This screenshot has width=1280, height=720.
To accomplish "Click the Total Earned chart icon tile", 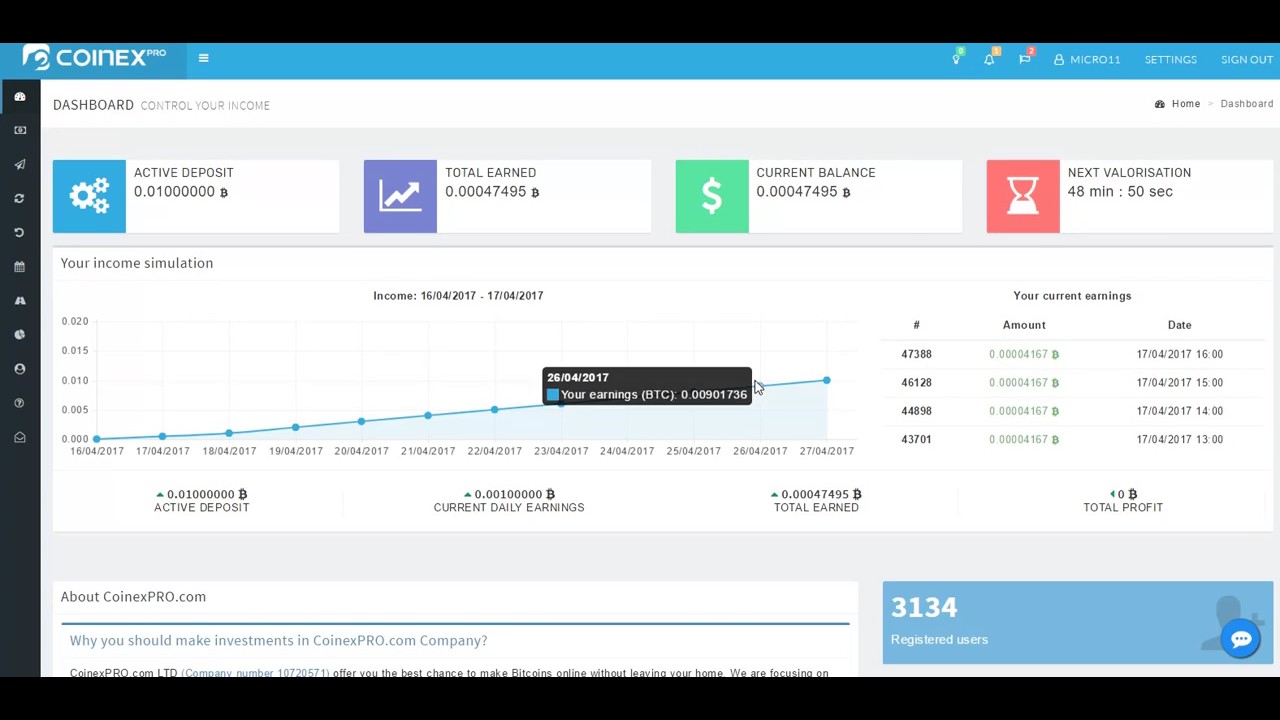I will click(400, 196).
